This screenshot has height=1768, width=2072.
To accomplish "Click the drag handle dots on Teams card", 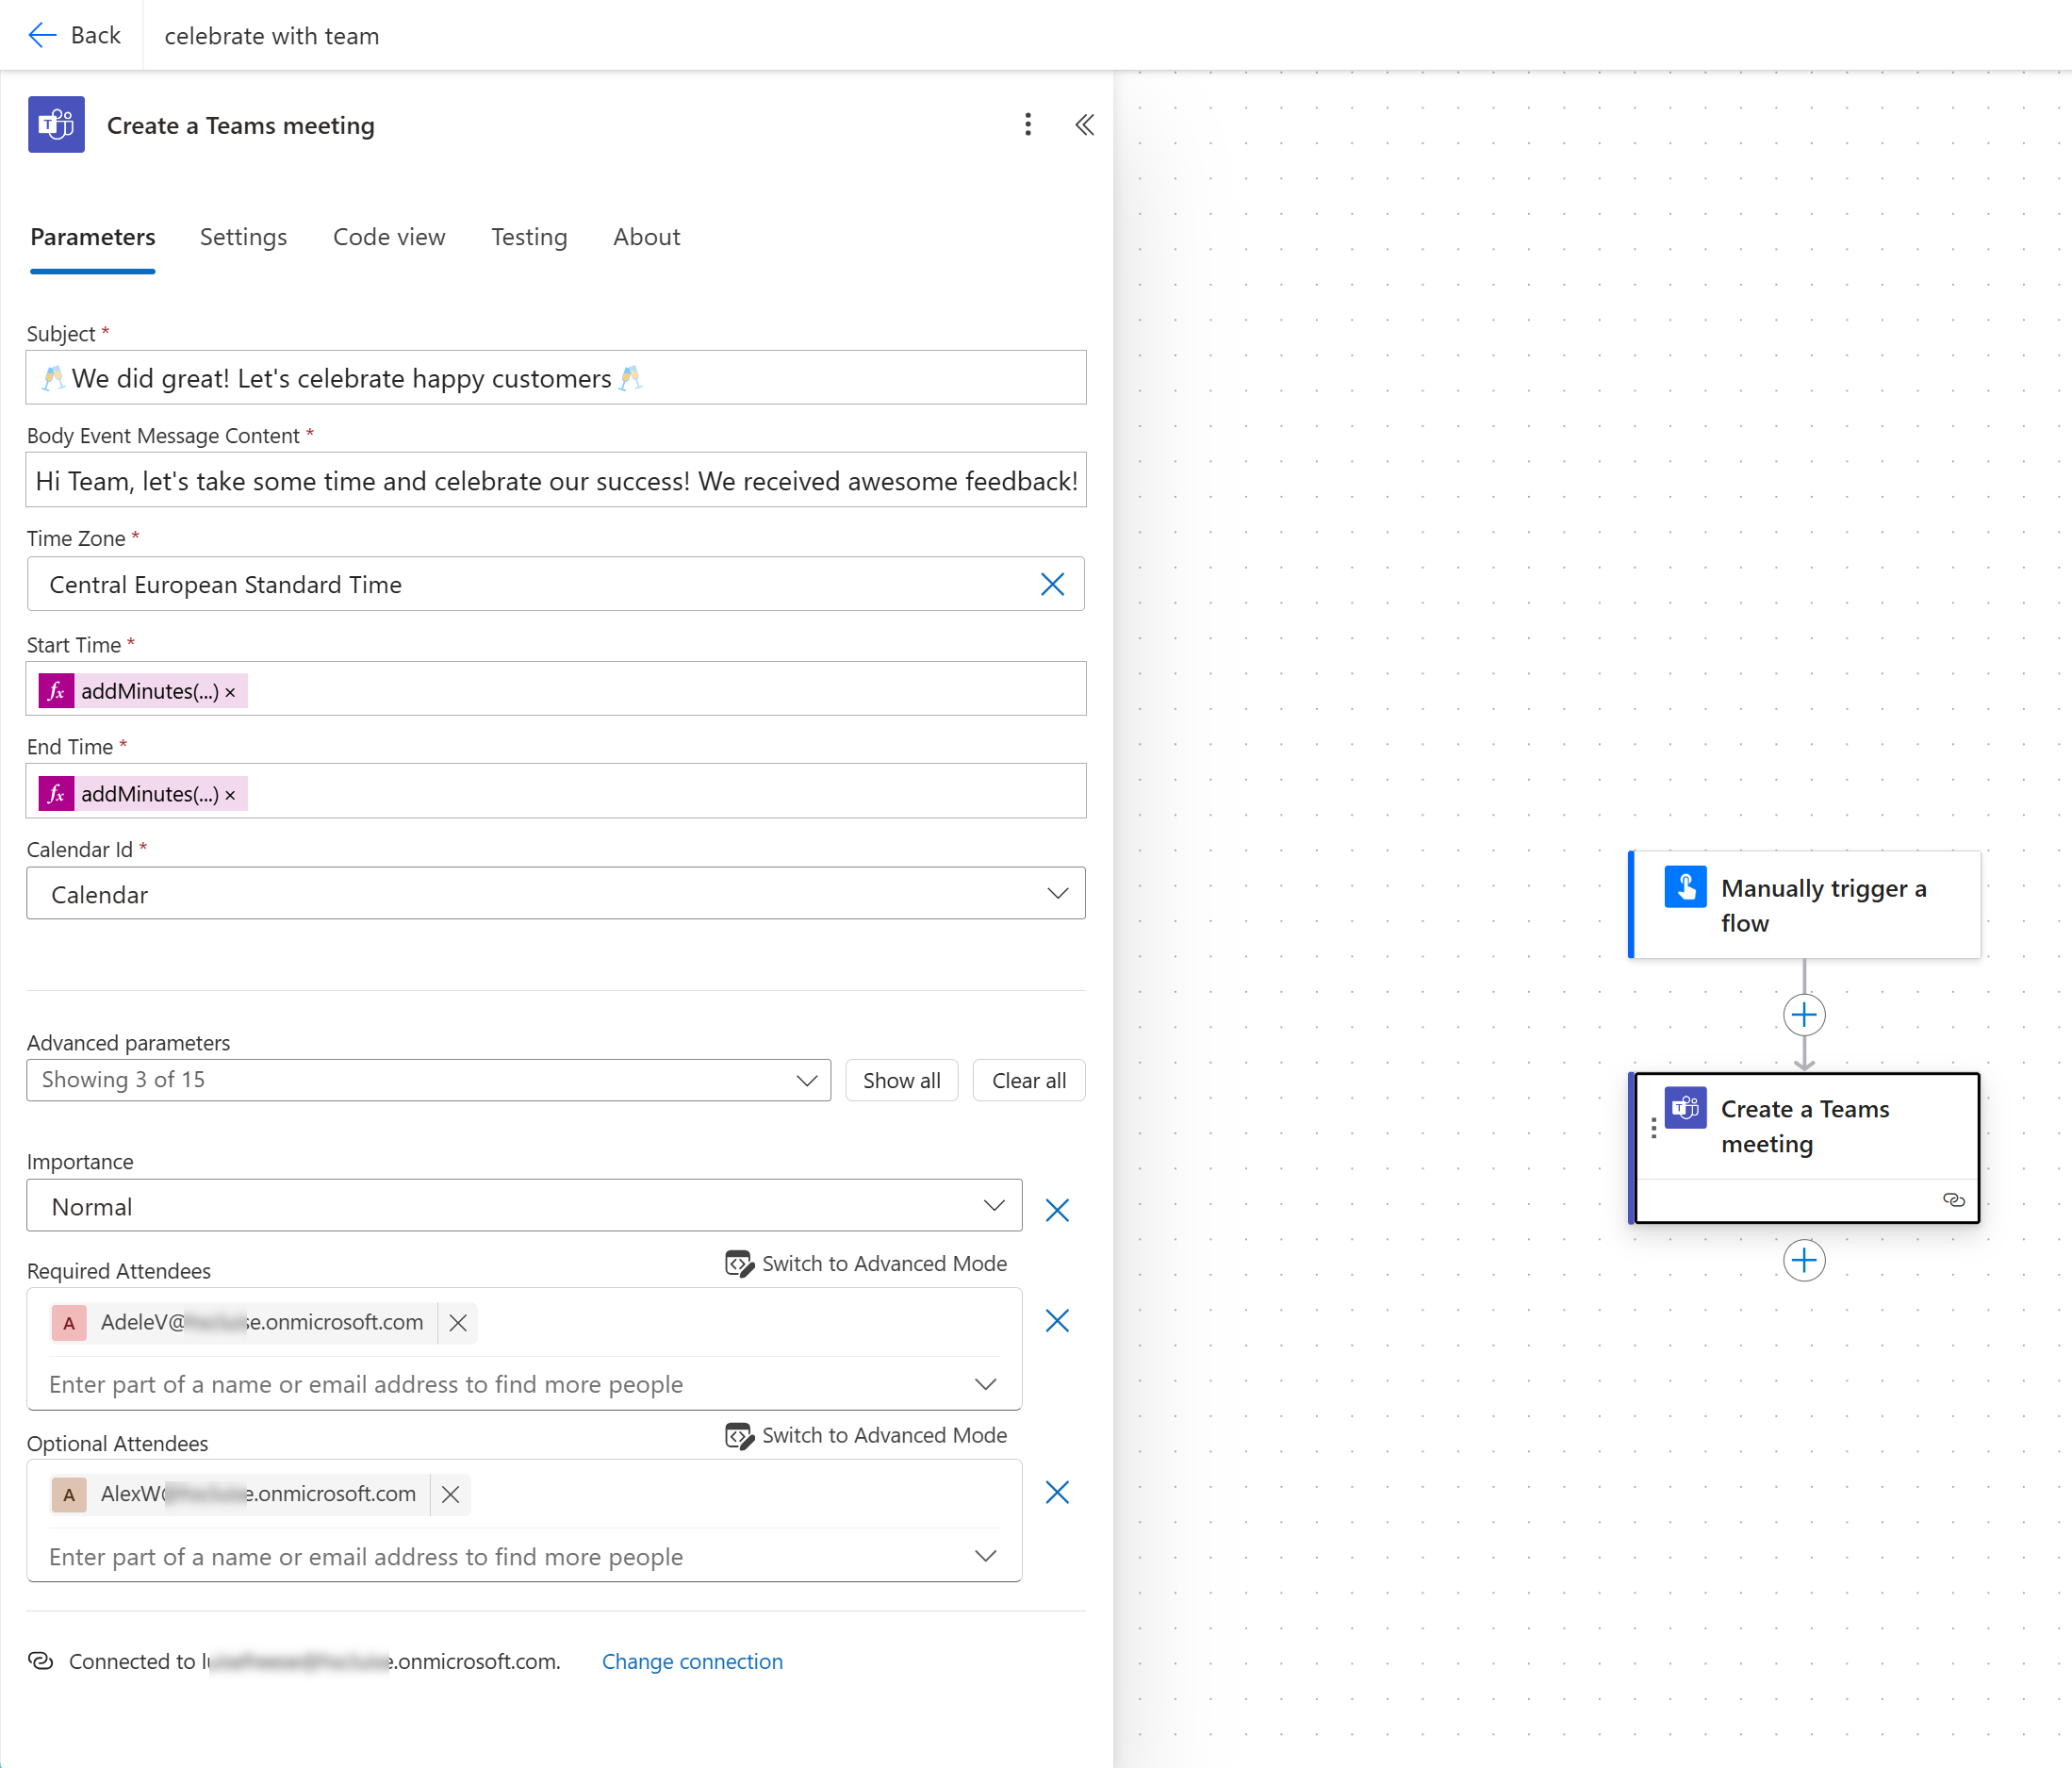I will pos(1653,1128).
